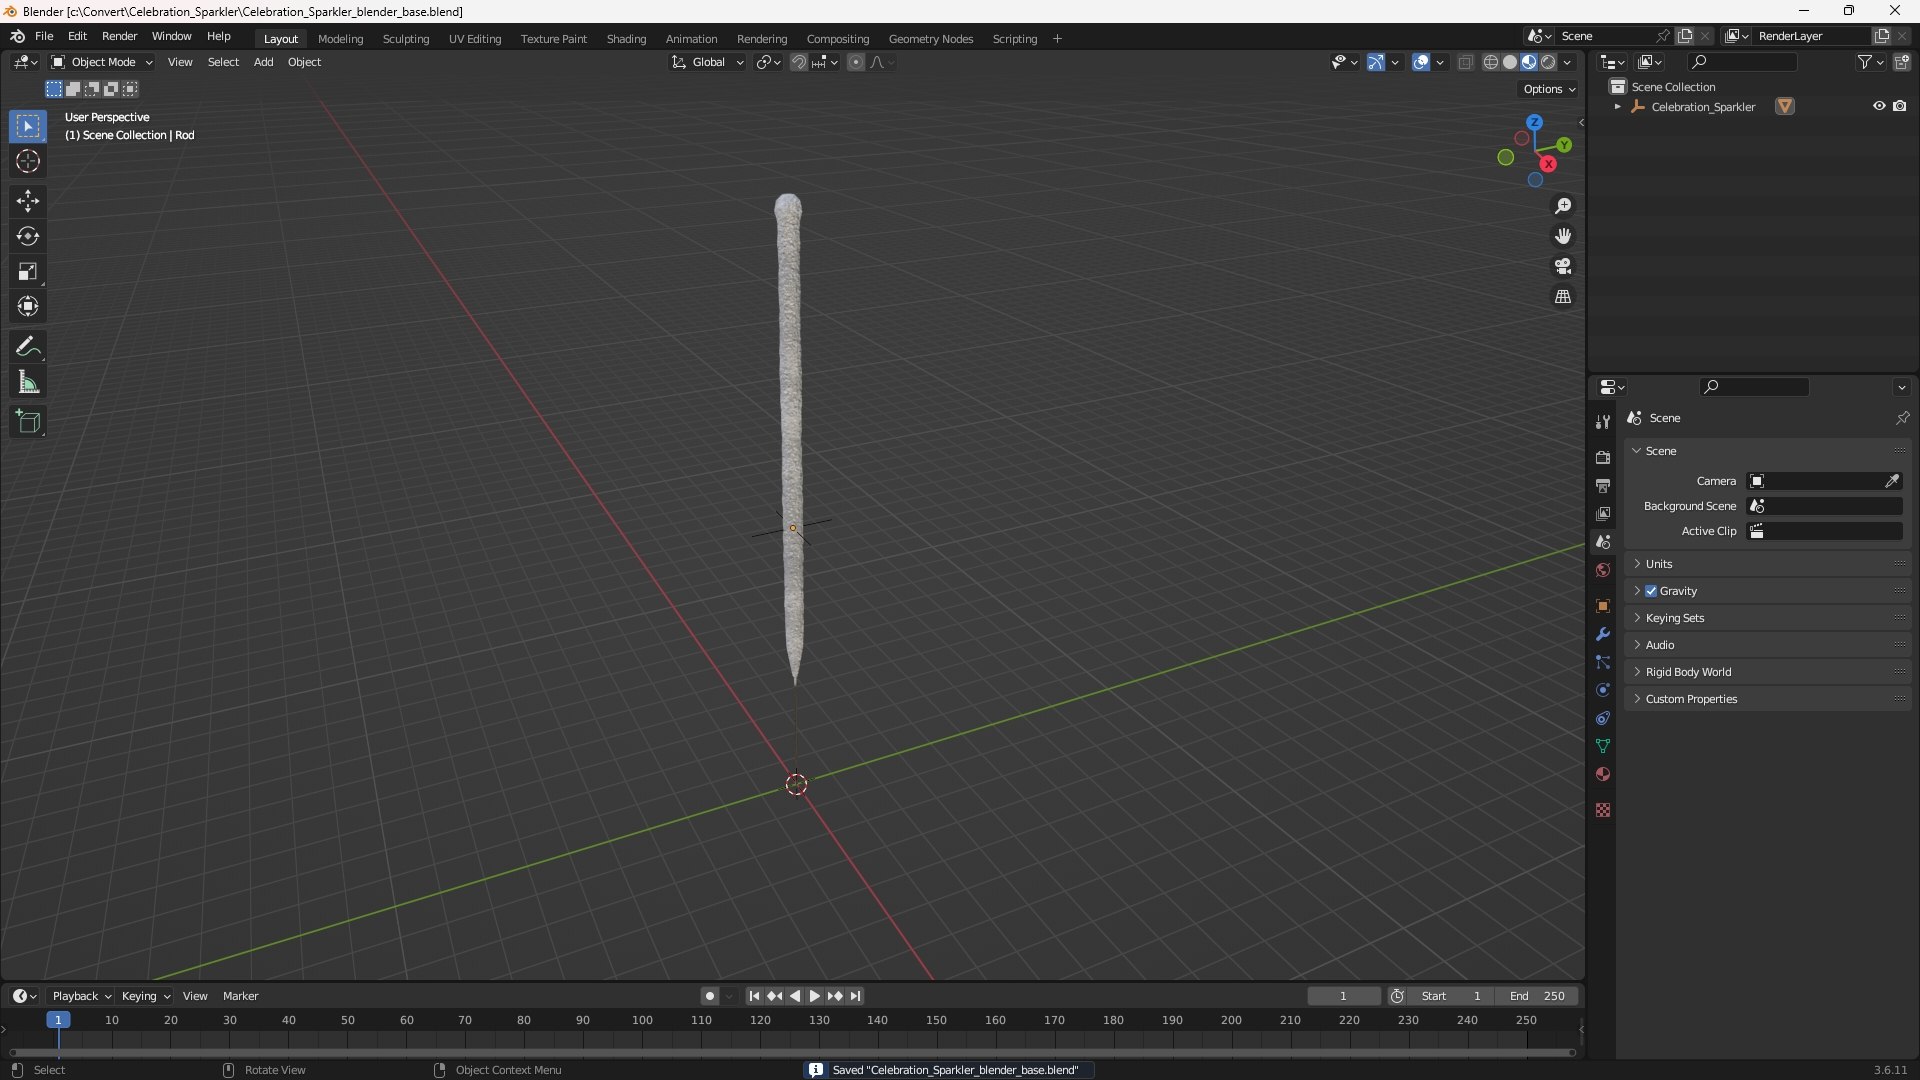Click the Zoom view gizmo icon
This screenshot has width=1920, height=1080.
point(1563,206)
